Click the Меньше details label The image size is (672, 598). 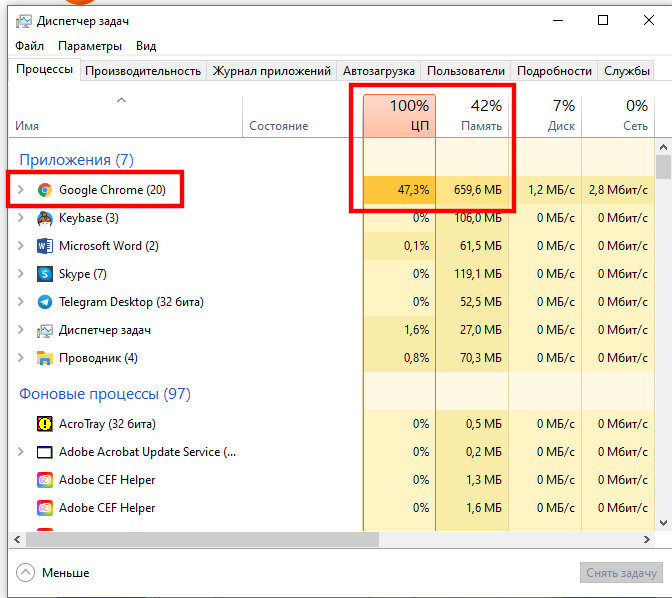[x=66, y=573]
